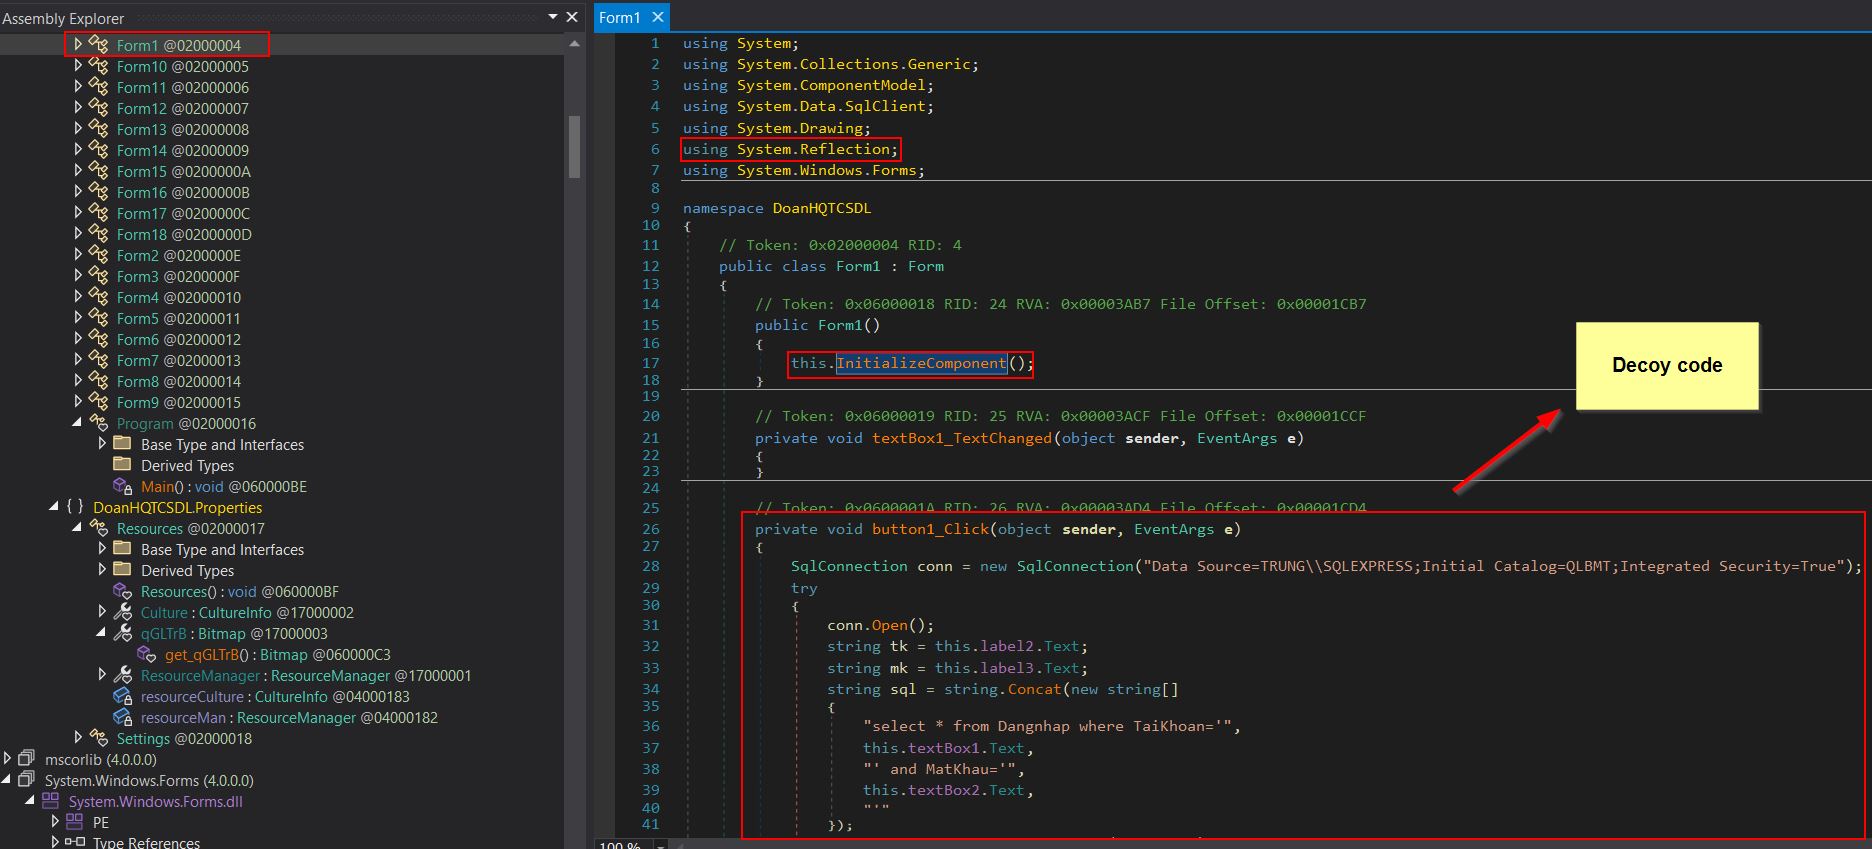The height and width of the screenshot is (849, 1872).
Task: Click the PE node icon
Action: point(74,822)
